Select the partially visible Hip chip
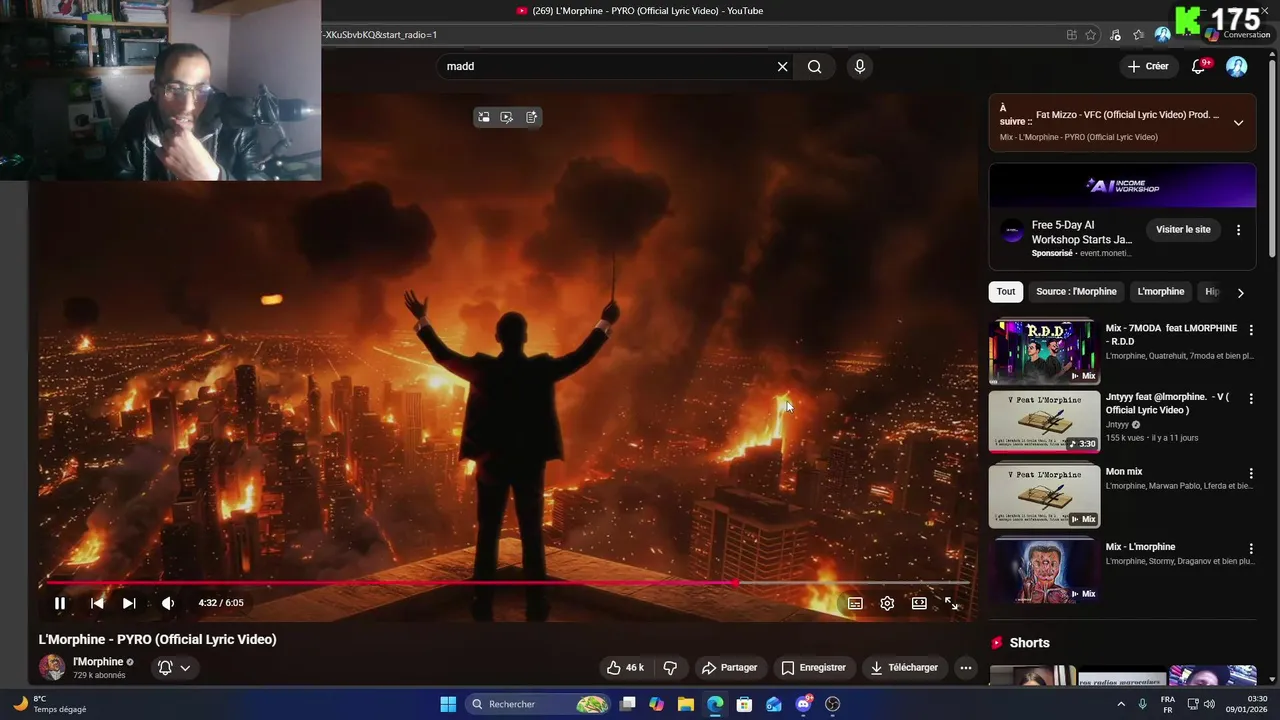 tap(1210, 292)
